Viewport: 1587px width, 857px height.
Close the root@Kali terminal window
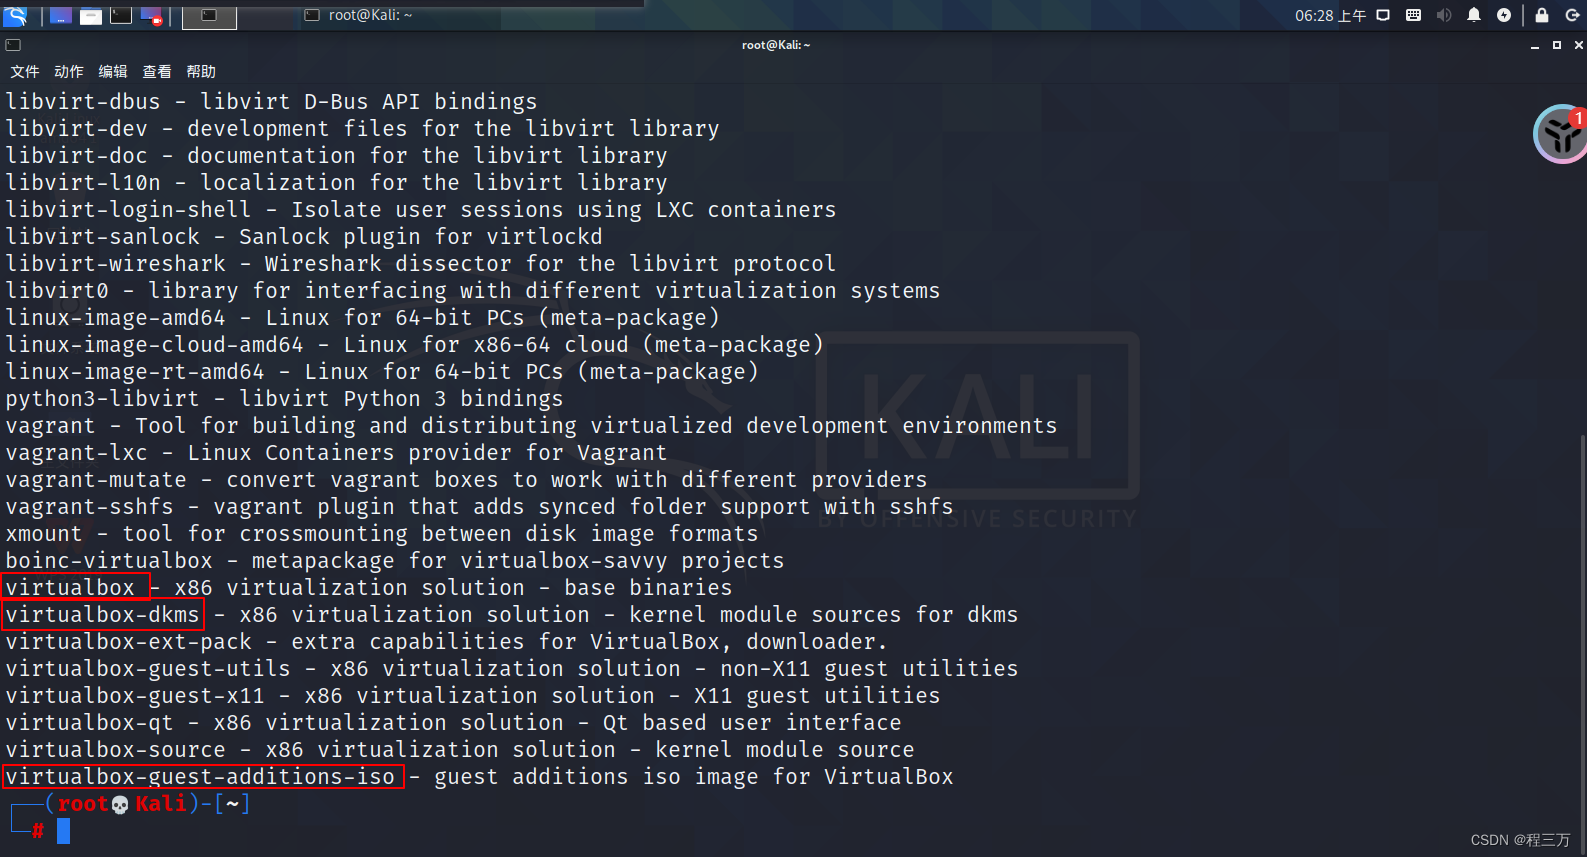click(x=1578, y=45)
